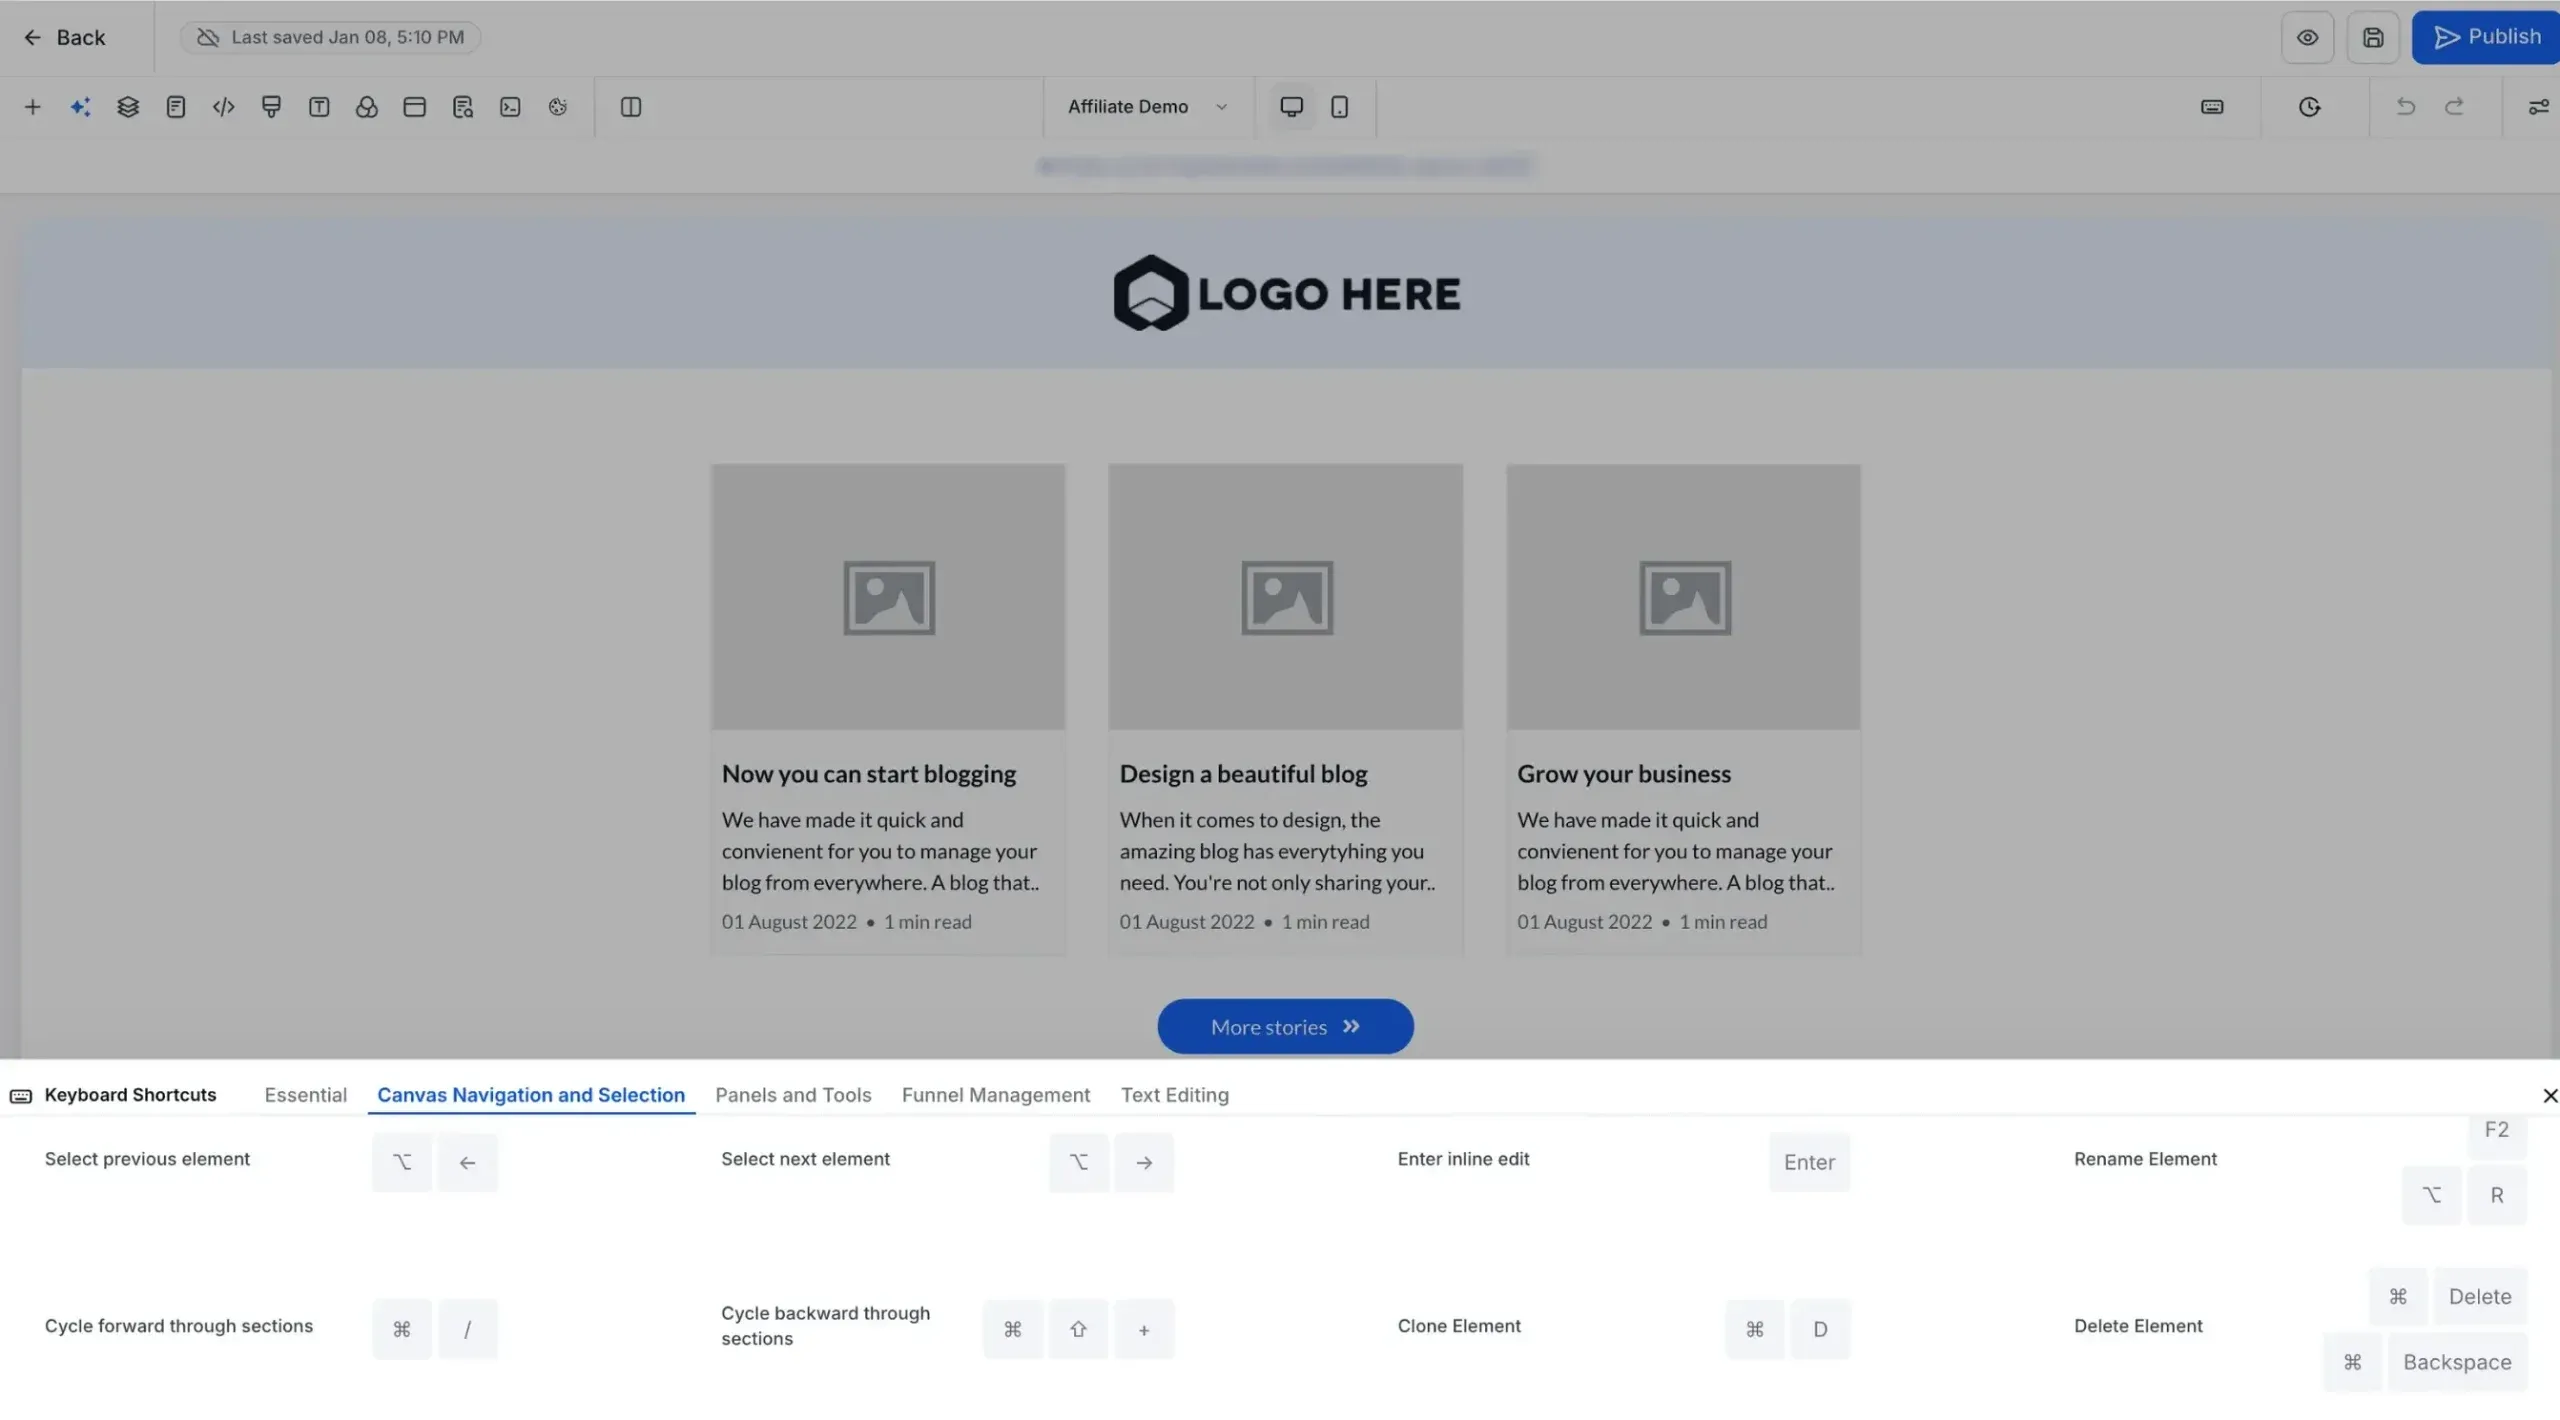This screenshot has width=2560, height=1420.
Task: Click the undo arrow icon
Action: [x=2406, y=106]
